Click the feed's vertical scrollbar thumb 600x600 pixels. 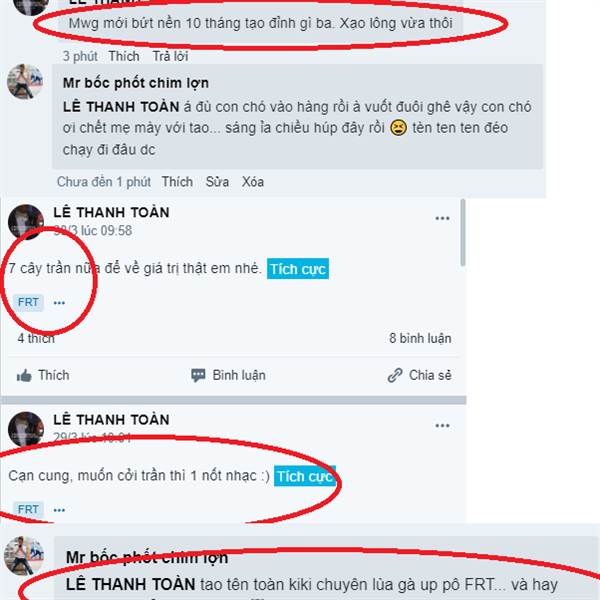[463, 232]
